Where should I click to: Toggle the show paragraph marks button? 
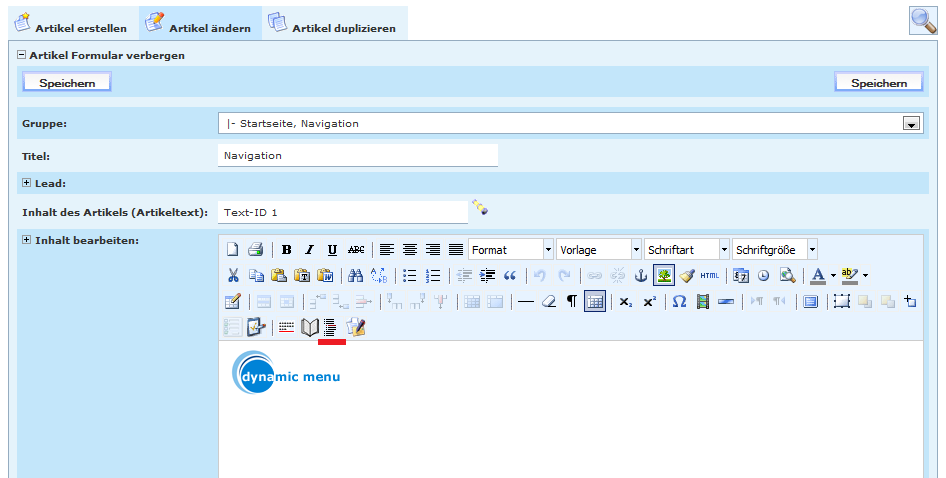(x=572, y=302)
